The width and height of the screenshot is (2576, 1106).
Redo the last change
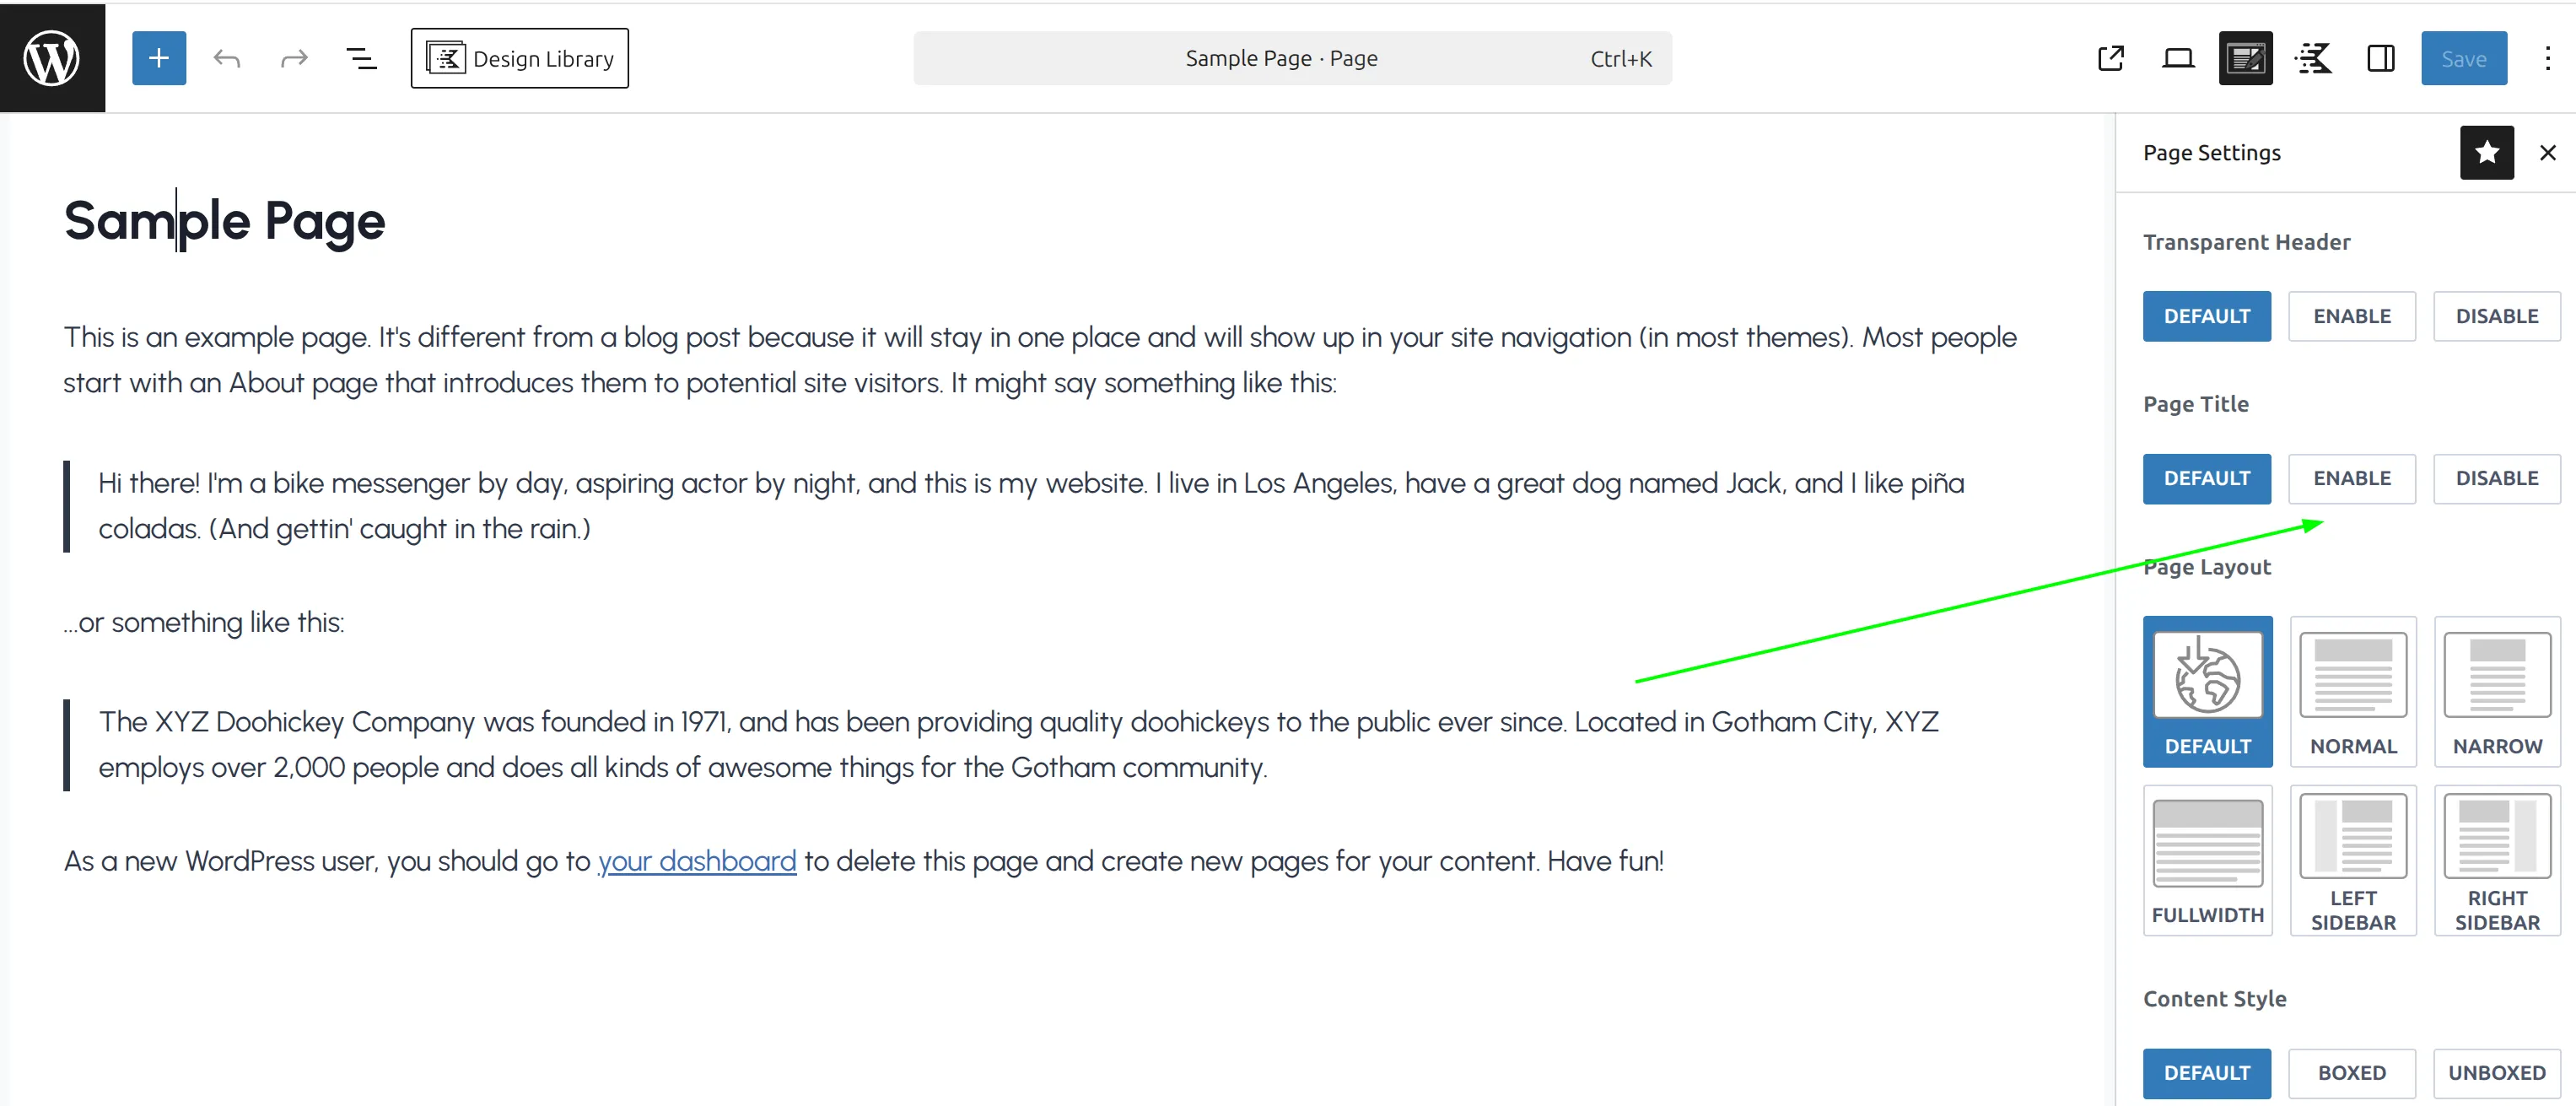tap(293, 57)
